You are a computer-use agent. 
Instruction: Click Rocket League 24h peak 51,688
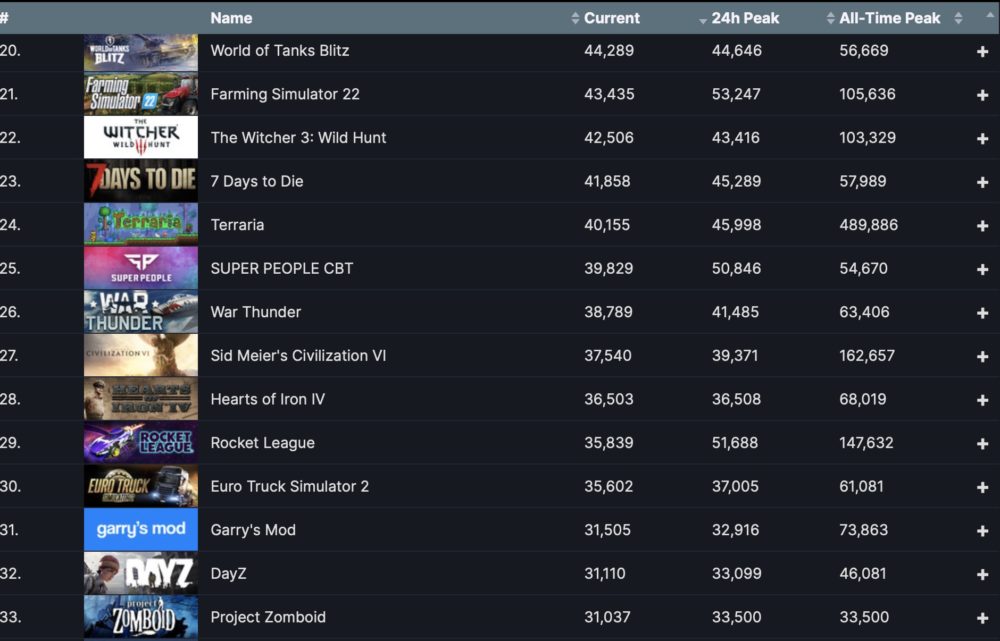point(735,443)
